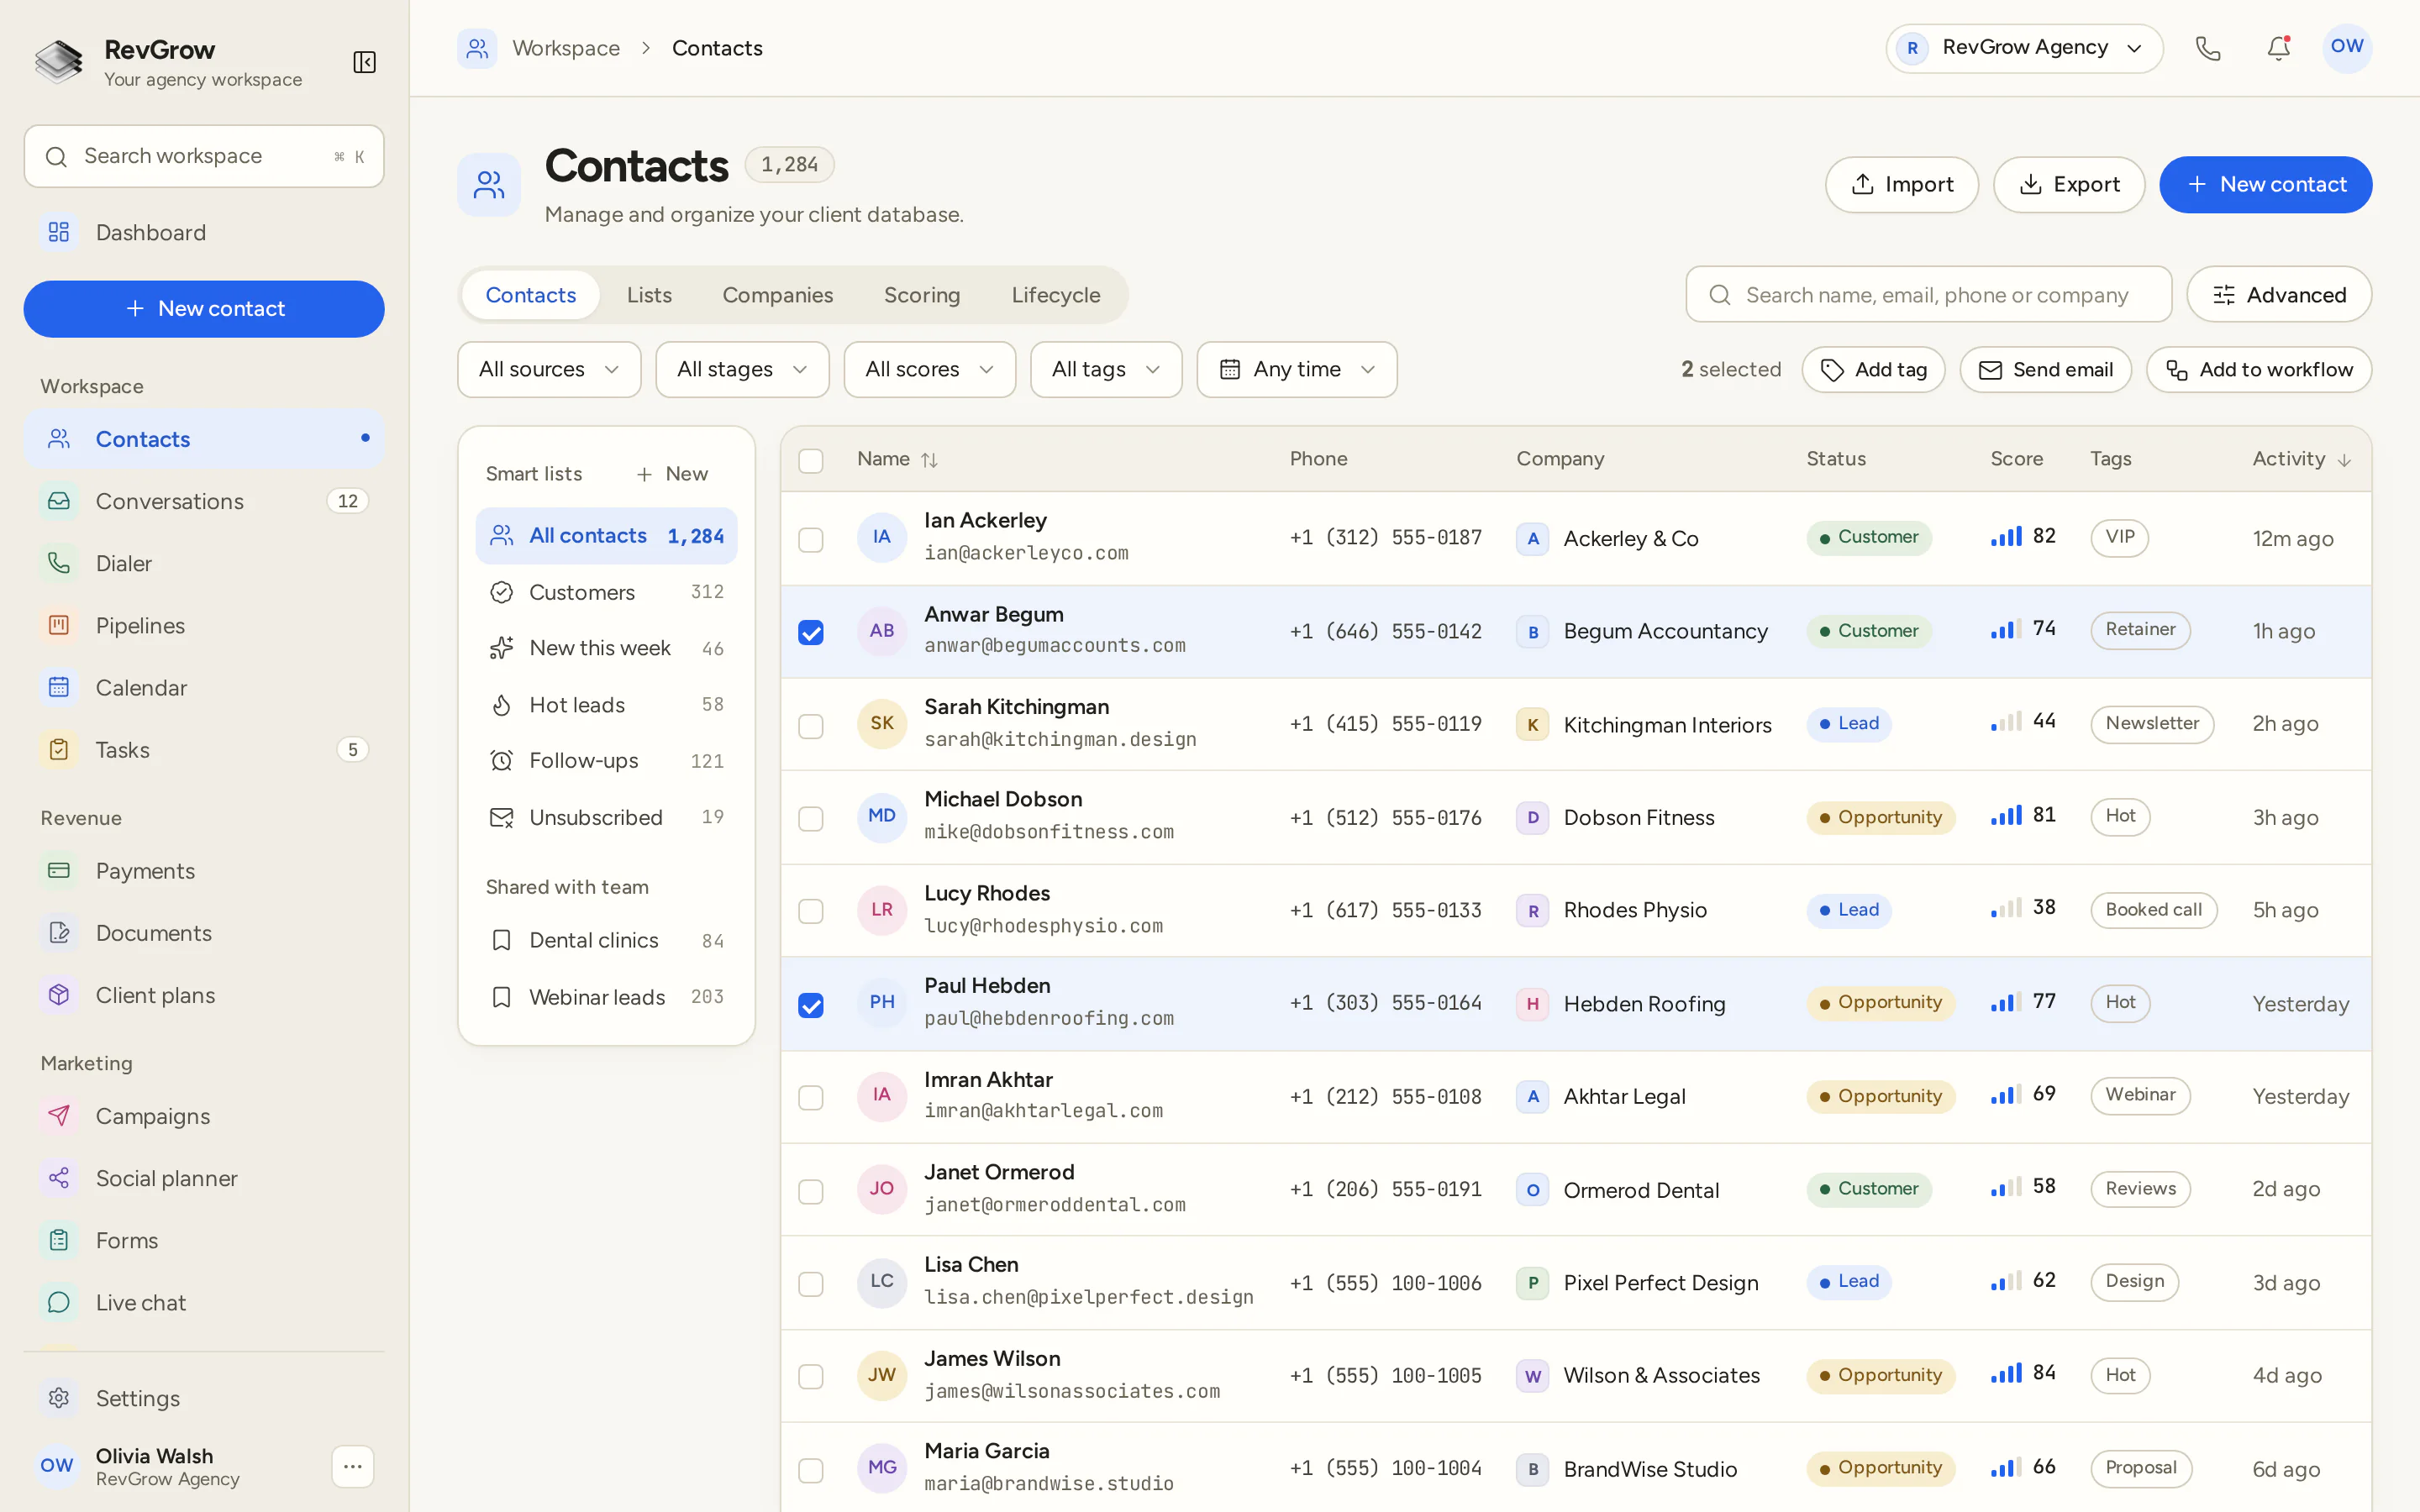This screenshot has width=2420, height=1512.
Task: Open the Any time date filter
Action: 1297,369
